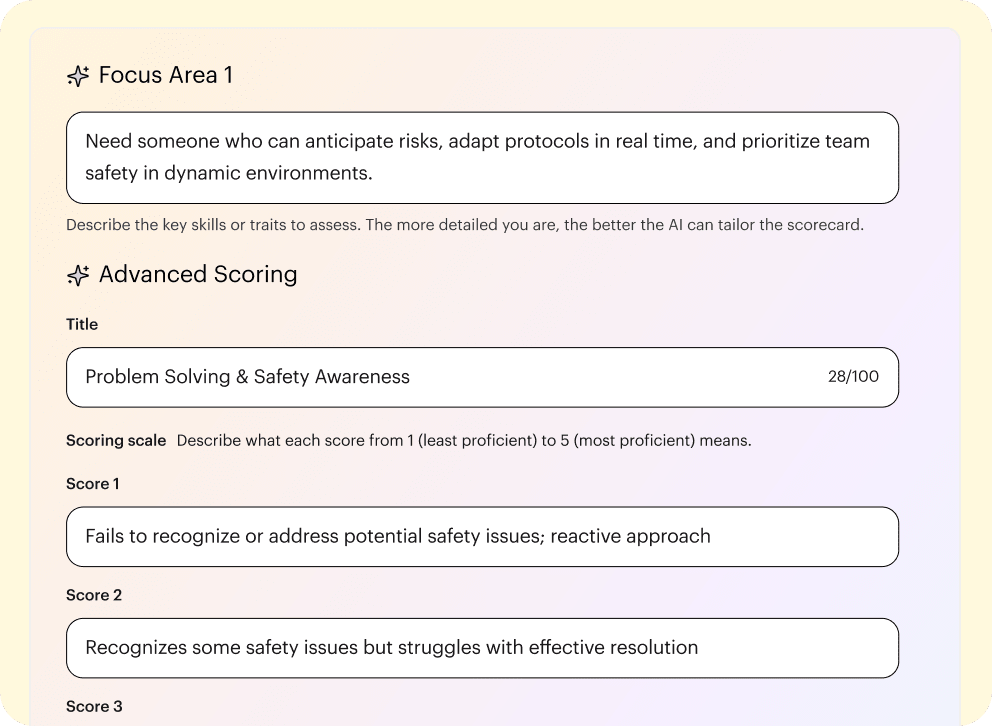Click the bold Scoring scale label

(x=116, y=440)
